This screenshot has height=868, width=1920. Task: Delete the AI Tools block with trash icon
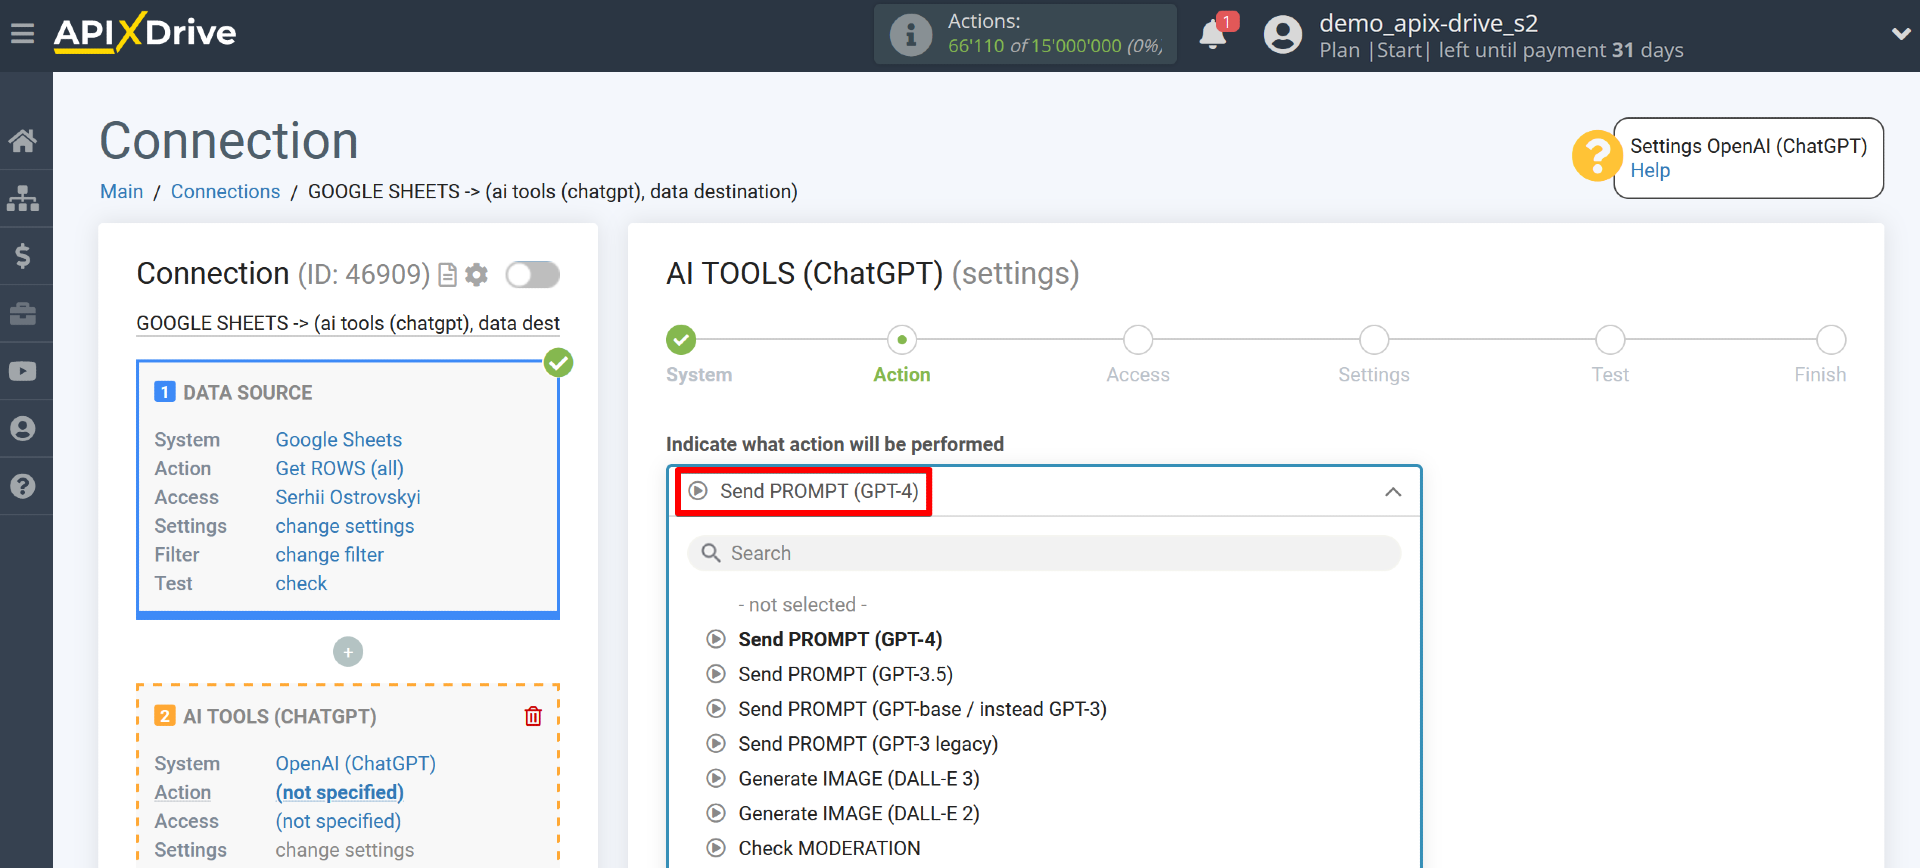click(x=533, y=716)
